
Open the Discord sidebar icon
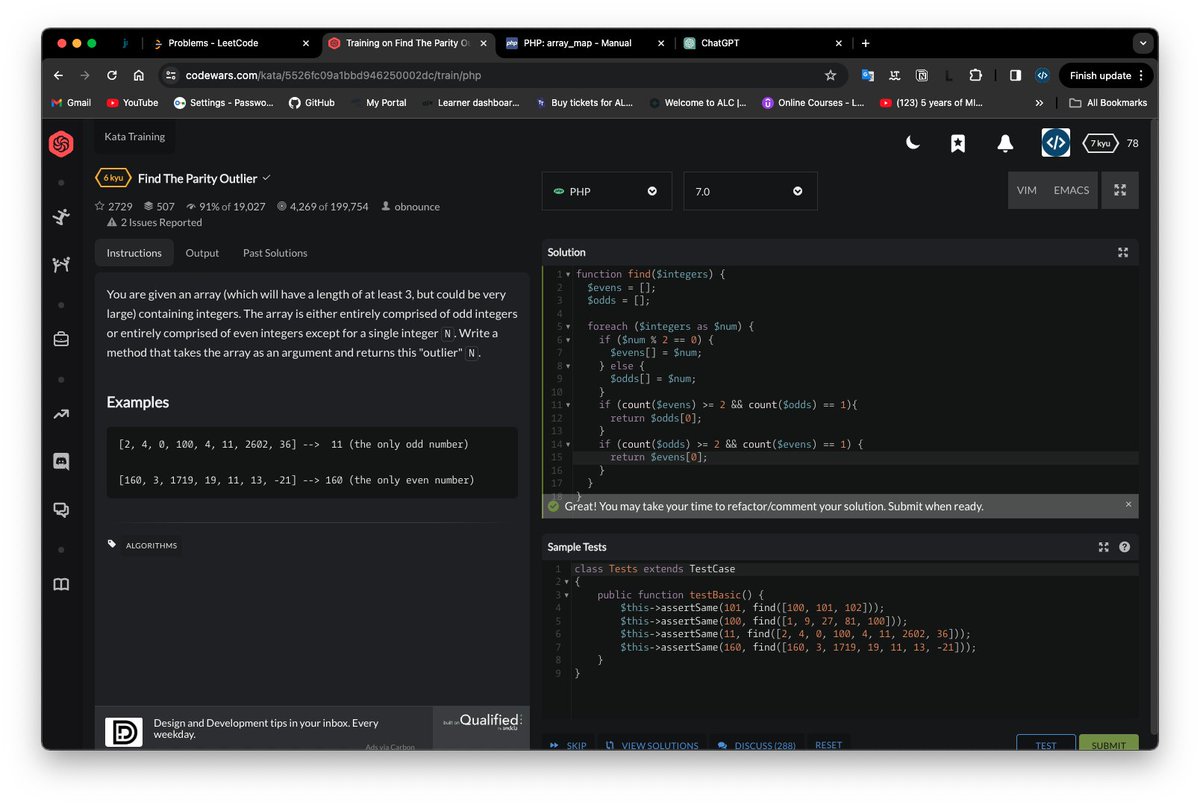[x=61, y=461]
